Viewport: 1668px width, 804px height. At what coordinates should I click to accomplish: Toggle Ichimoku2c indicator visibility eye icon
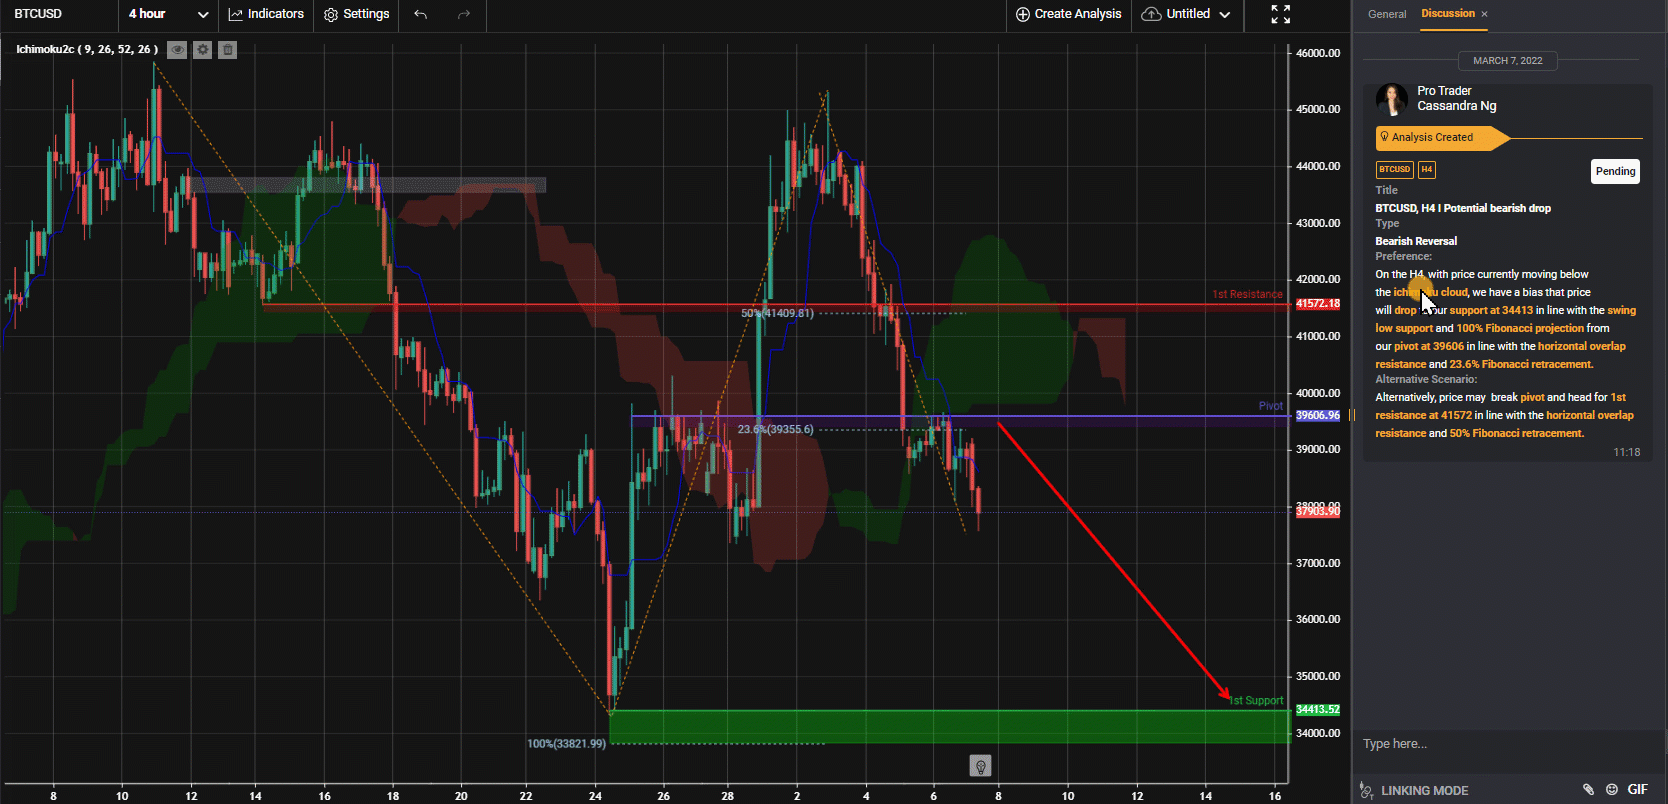coord(177,49)
